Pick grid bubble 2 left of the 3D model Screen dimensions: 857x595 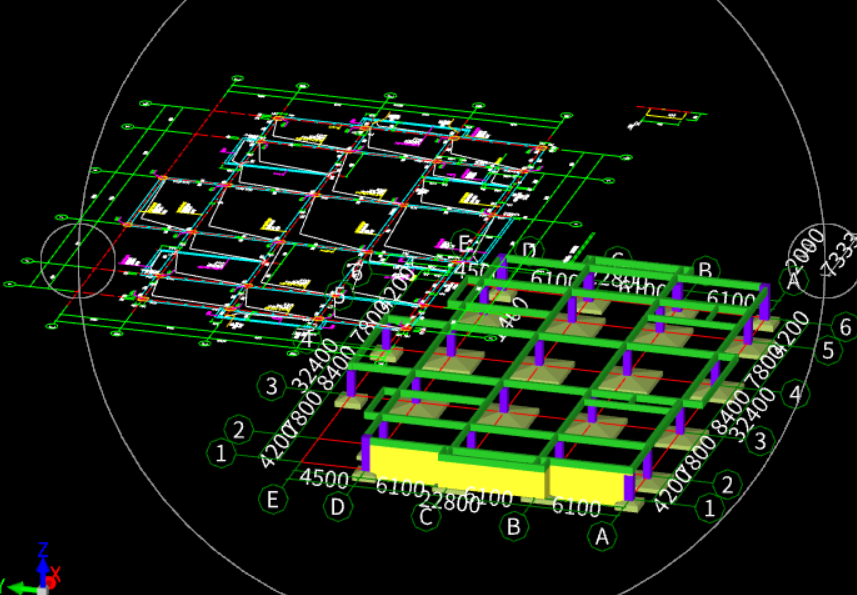point(239,429)
